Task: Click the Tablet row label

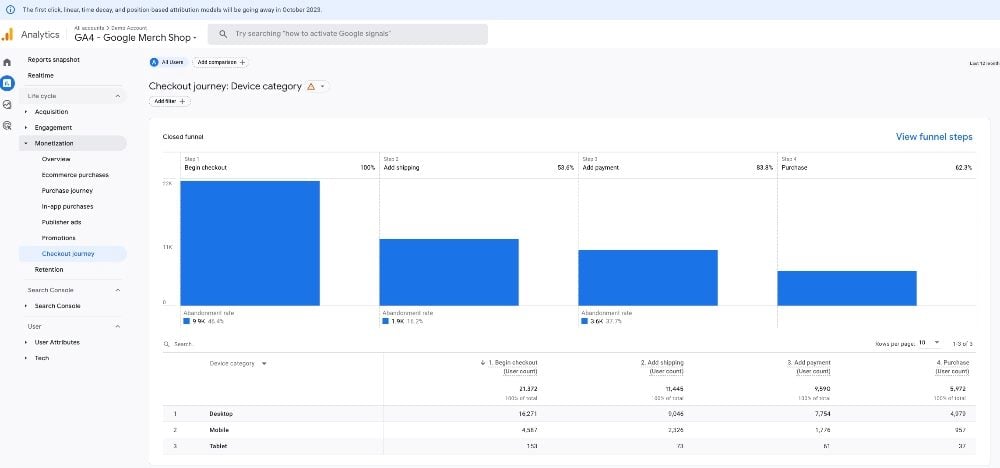Action: (218, 446)
